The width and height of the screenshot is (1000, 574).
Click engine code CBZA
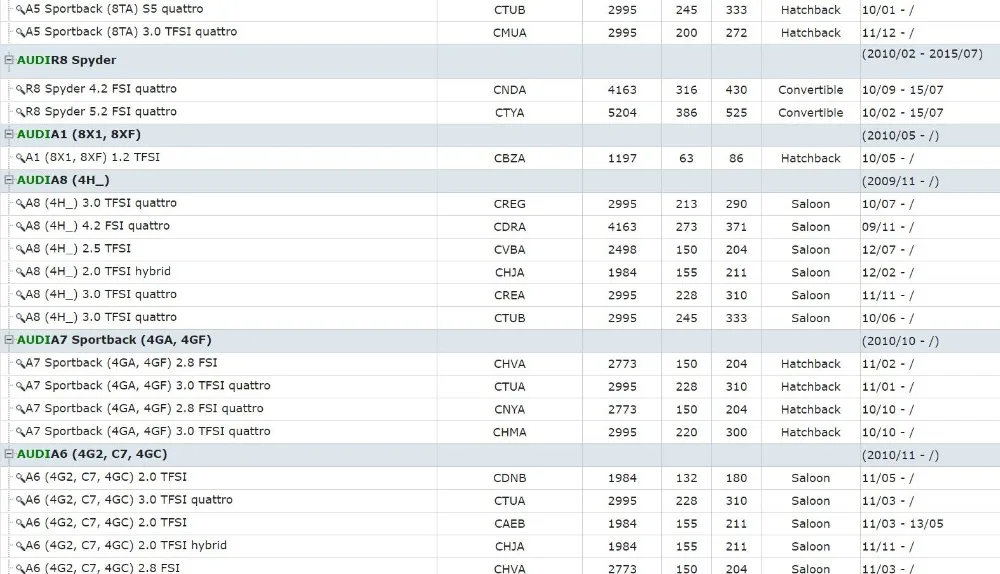coord(510,158)
